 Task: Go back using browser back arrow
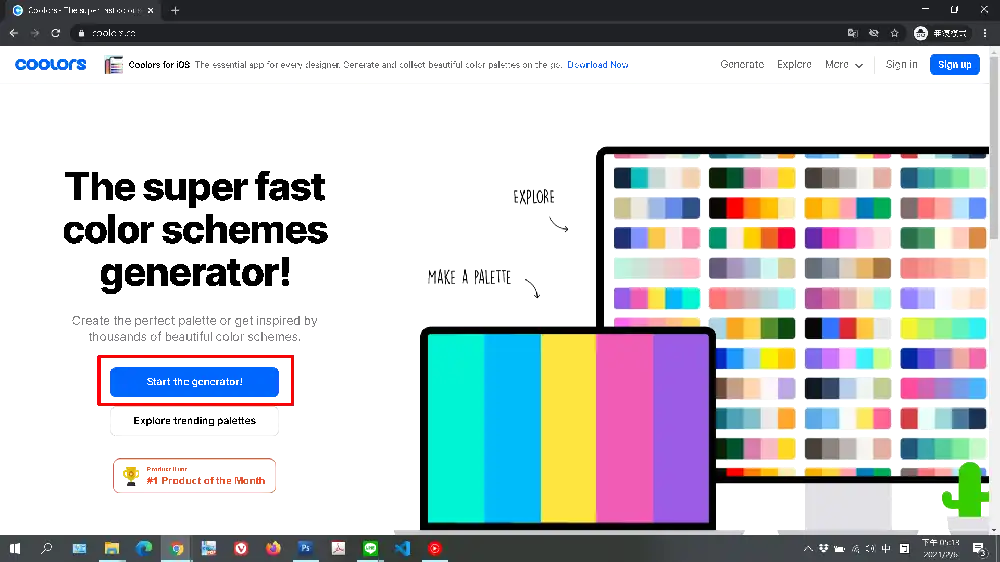coord(14,33)
